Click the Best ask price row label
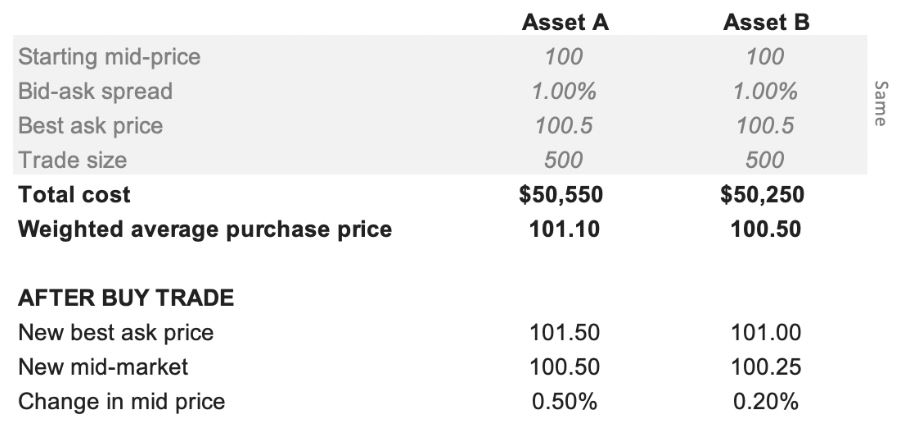 tap(90, 125)
